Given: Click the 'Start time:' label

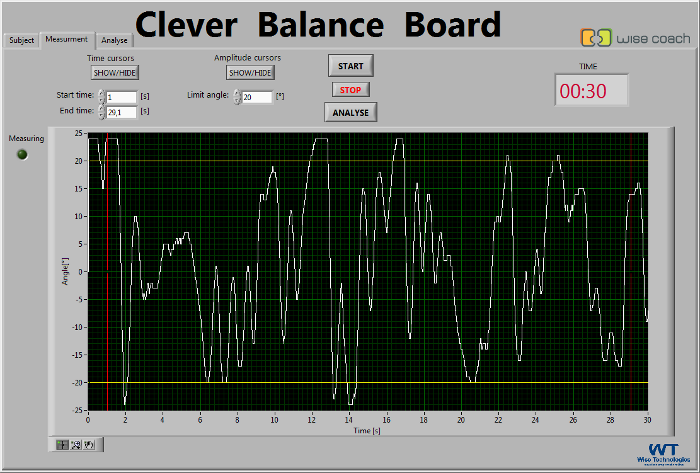Looking at the screenshot, I should tap(75, 95).
